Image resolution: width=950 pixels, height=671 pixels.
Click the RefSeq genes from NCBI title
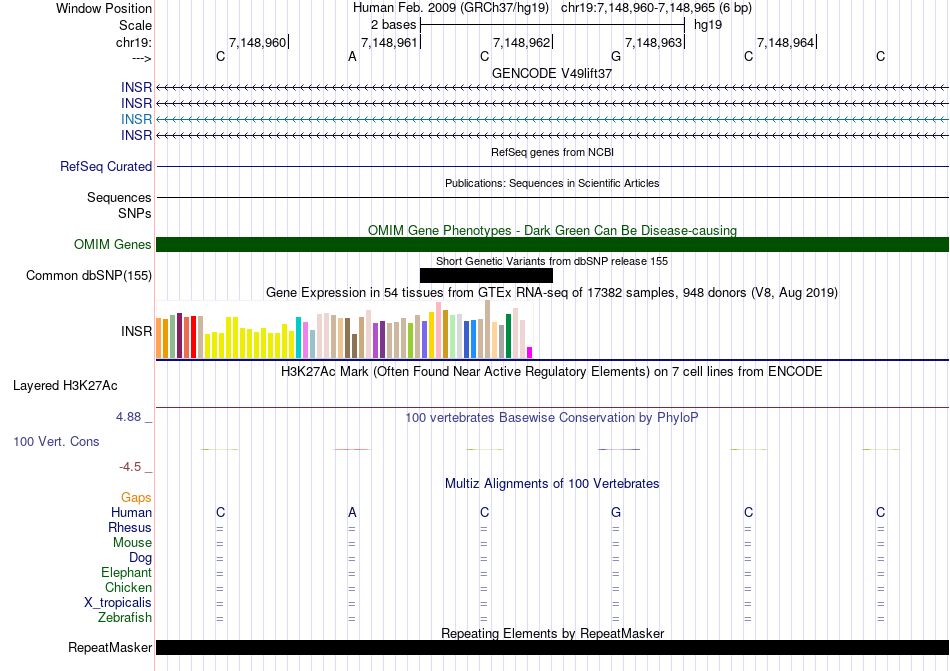click(x=552, y=152)
